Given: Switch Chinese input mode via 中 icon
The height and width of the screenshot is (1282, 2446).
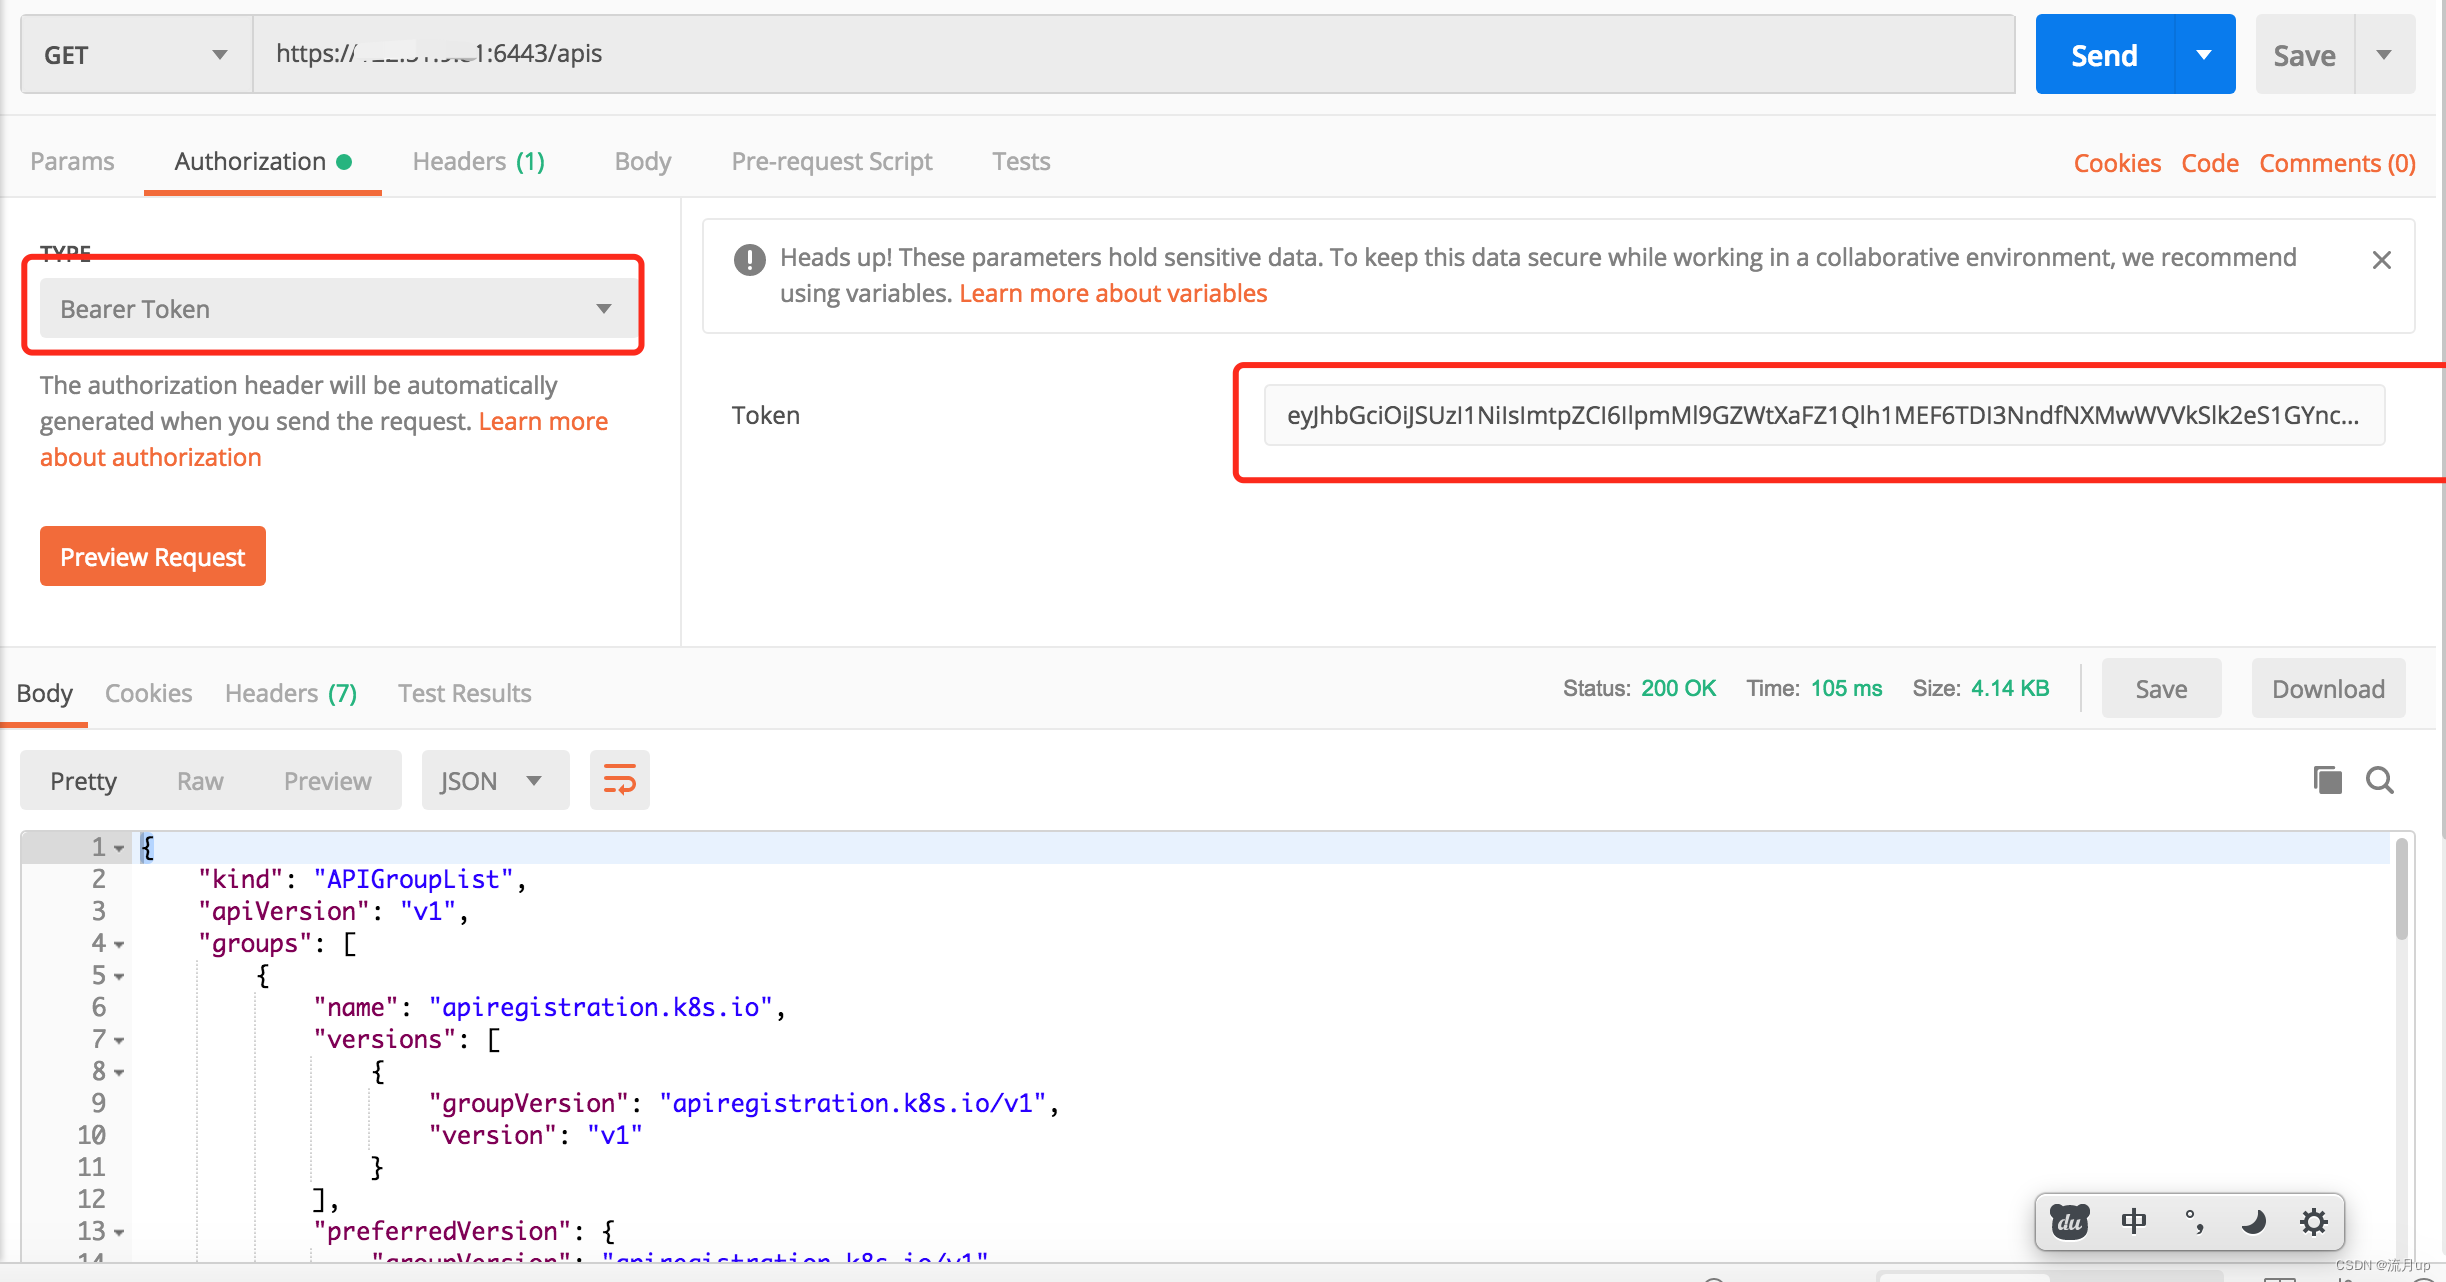Looking at the screenshot, I should click(x=2133, y=1221).
